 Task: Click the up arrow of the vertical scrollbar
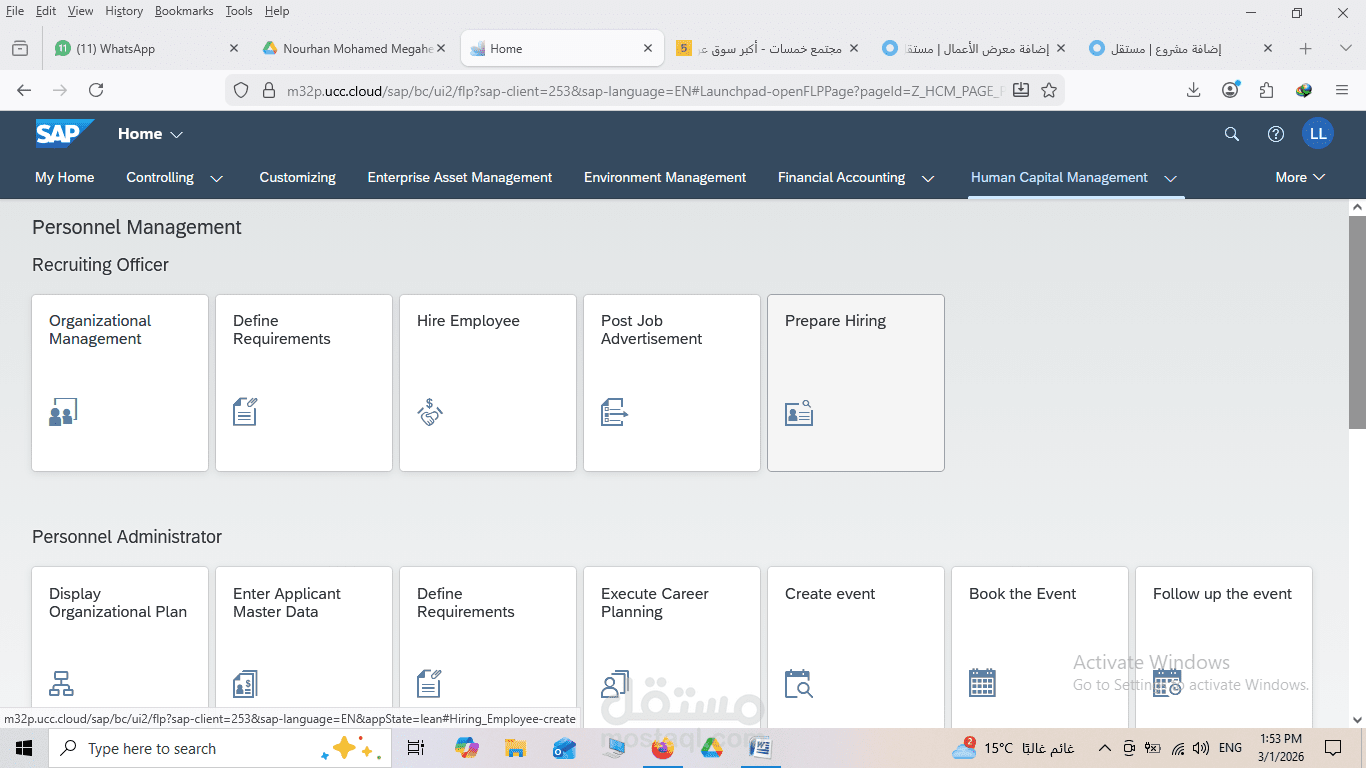point(1358,207)
